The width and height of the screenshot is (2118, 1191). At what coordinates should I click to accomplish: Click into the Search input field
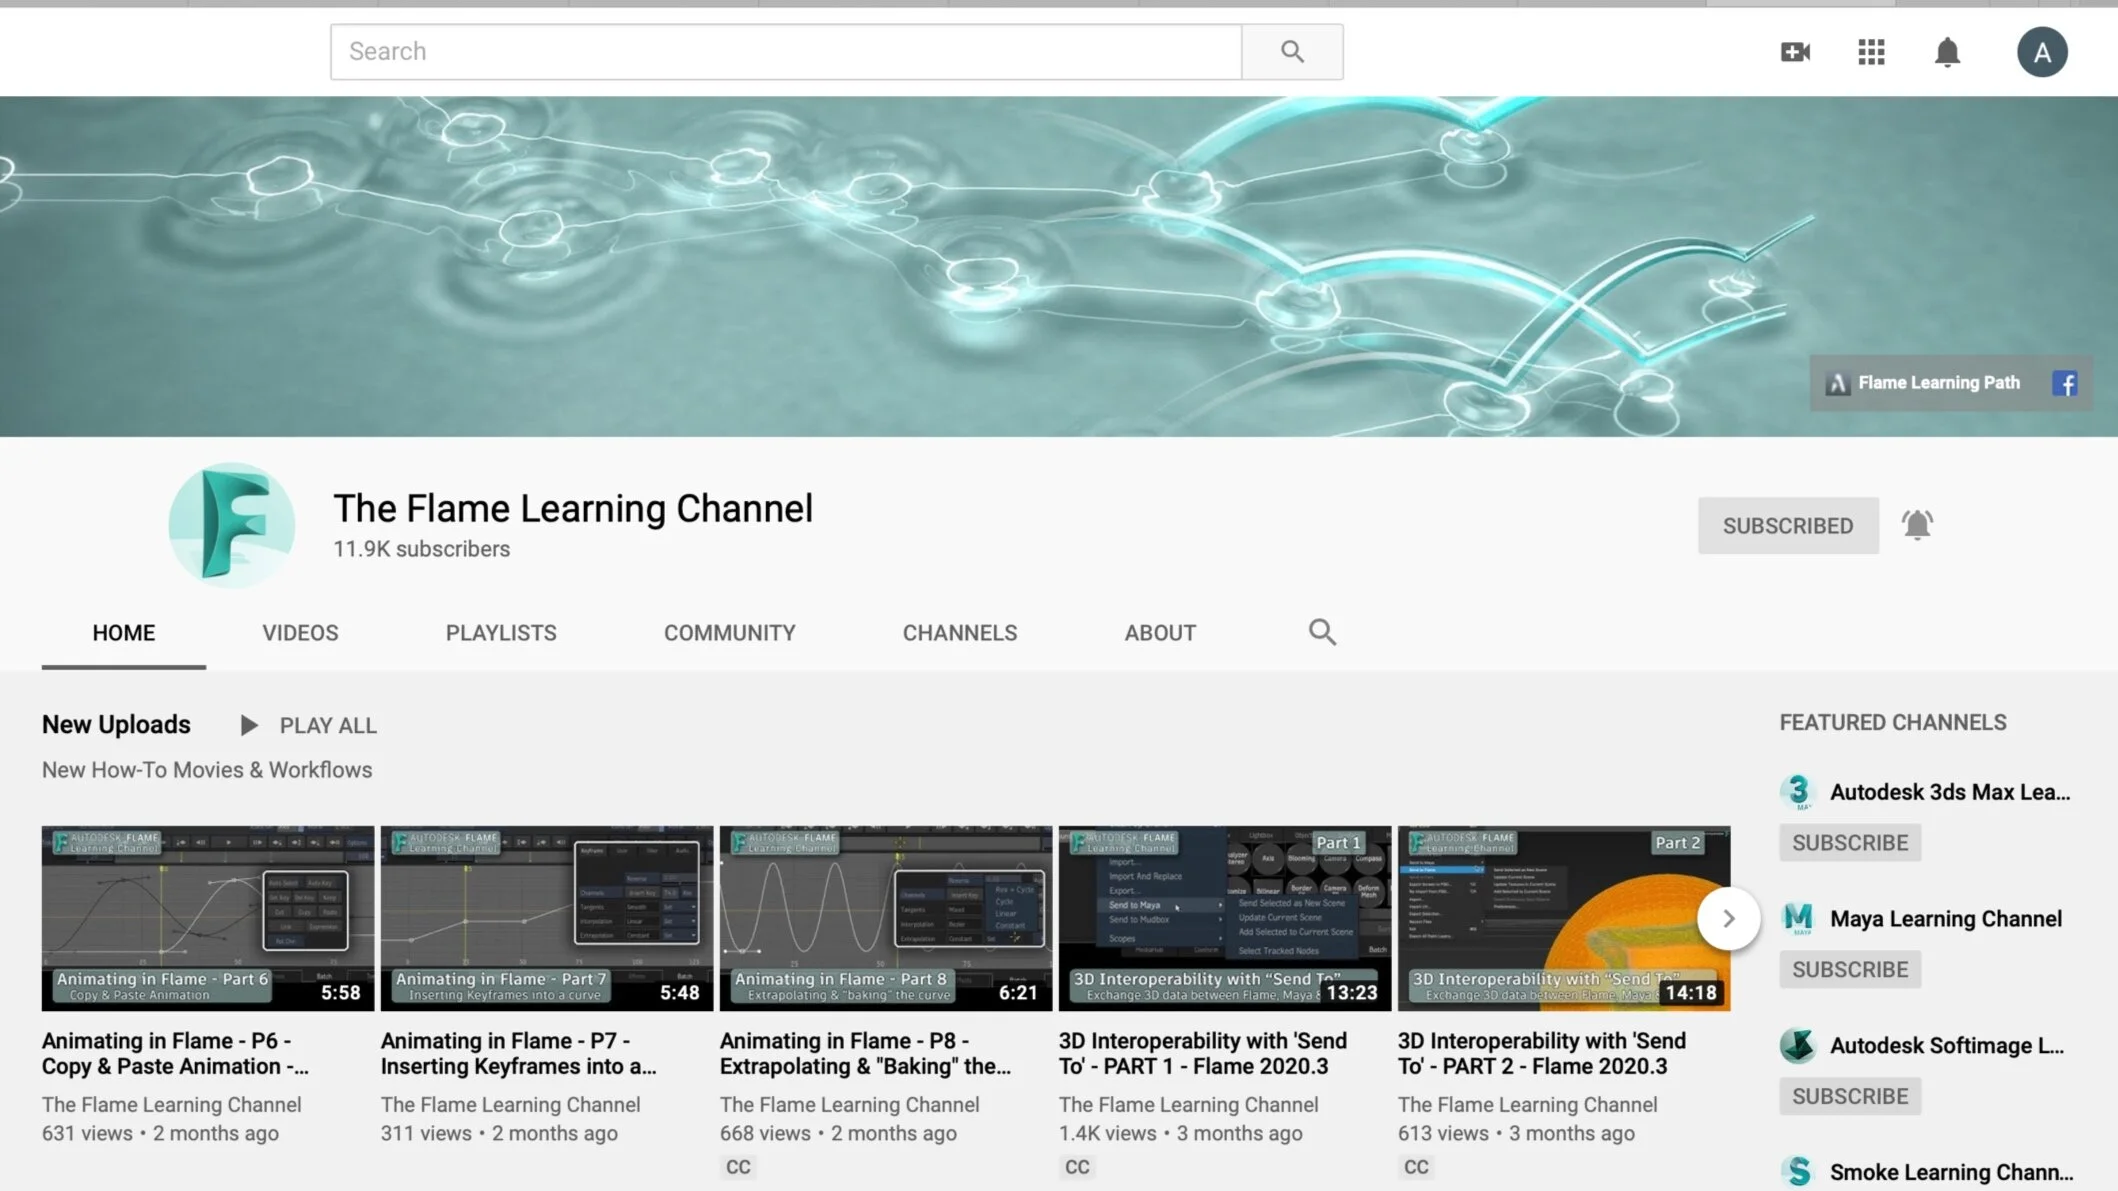[x=785, y=51]
